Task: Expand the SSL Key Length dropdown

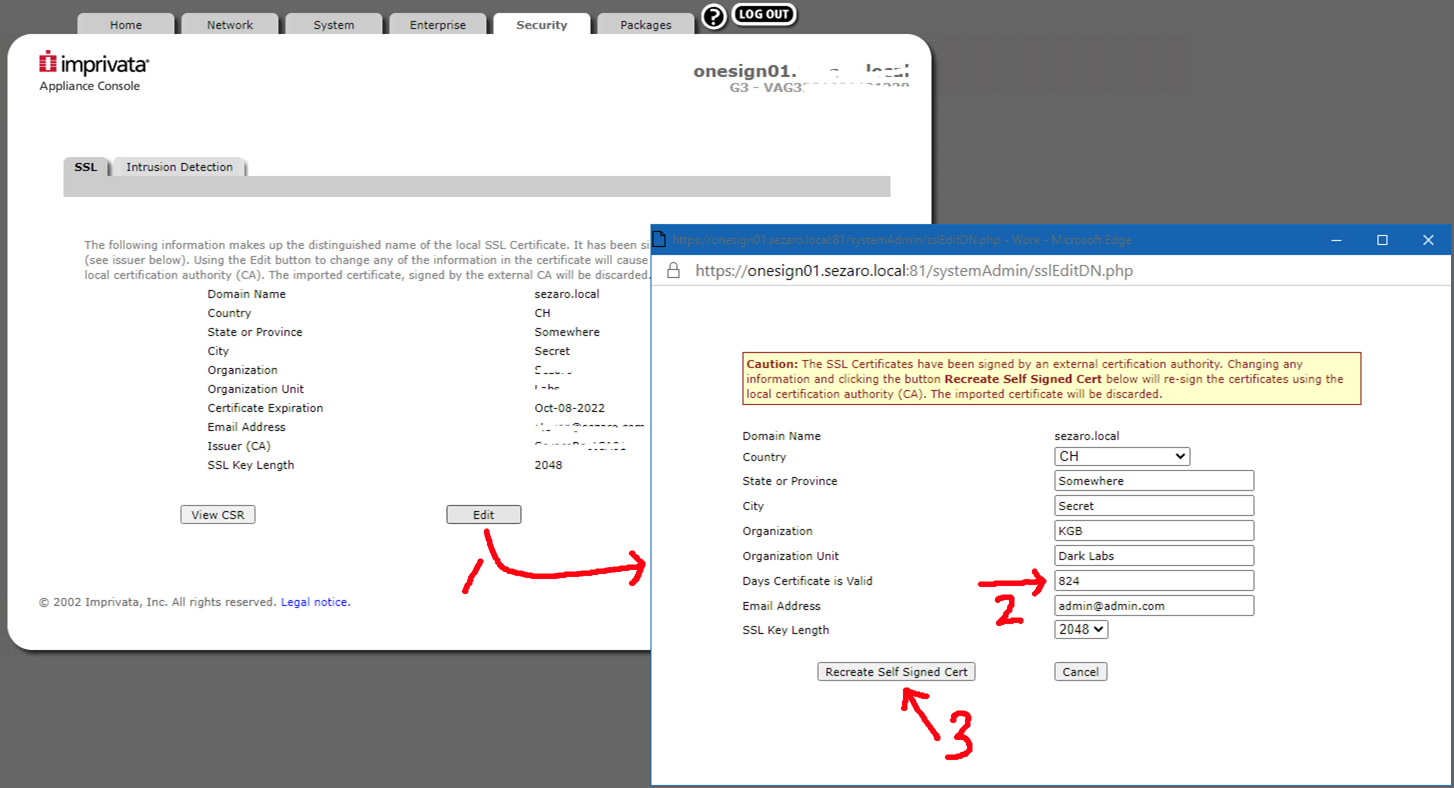Action: (x=1081, y=629)
